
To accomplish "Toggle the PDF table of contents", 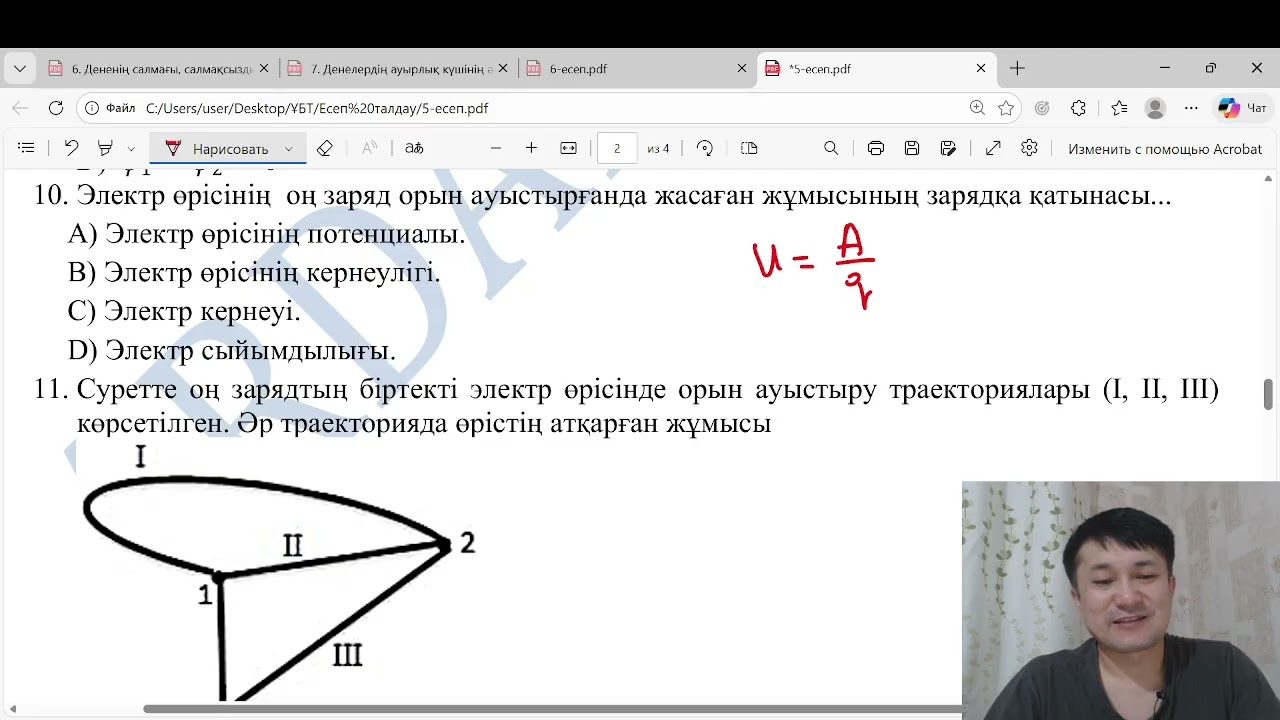I will [x=27, y=148].
